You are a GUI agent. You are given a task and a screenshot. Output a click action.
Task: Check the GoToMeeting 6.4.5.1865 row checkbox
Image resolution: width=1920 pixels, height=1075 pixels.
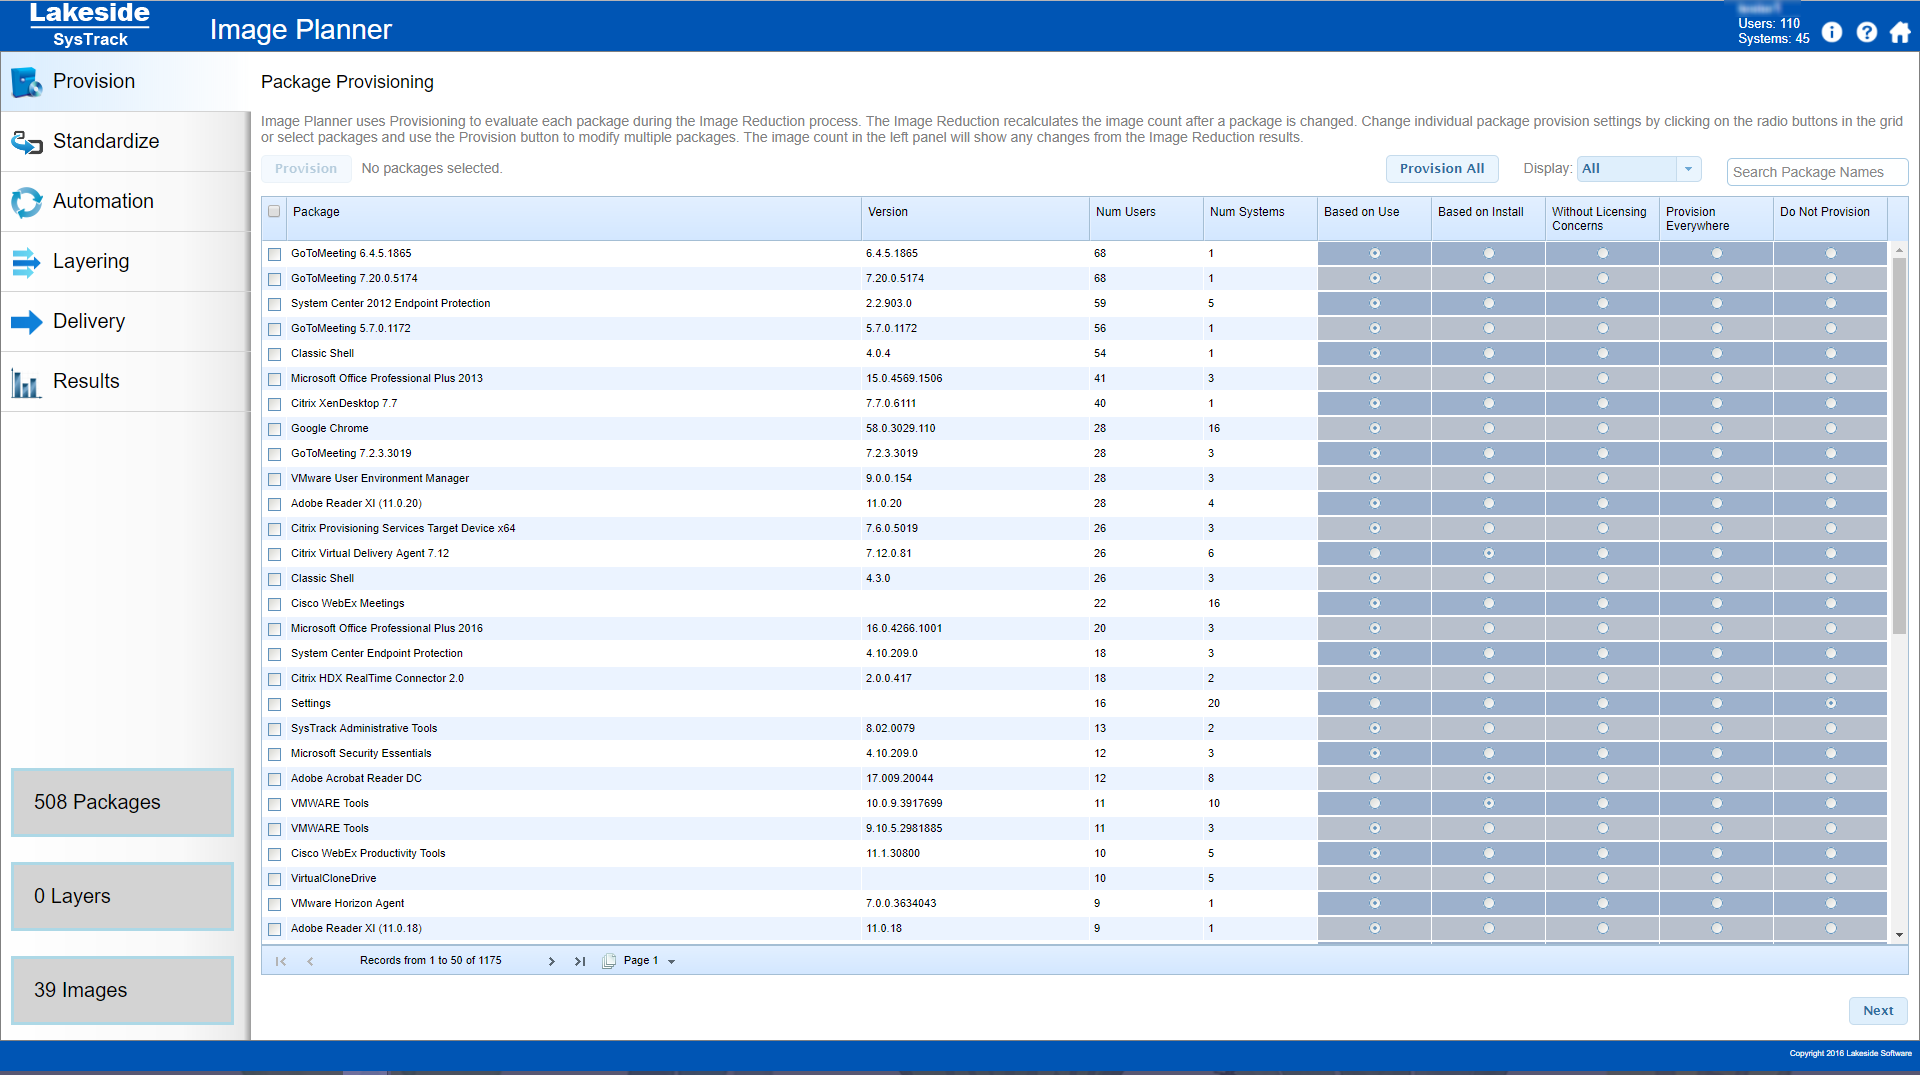coord(274,254)
